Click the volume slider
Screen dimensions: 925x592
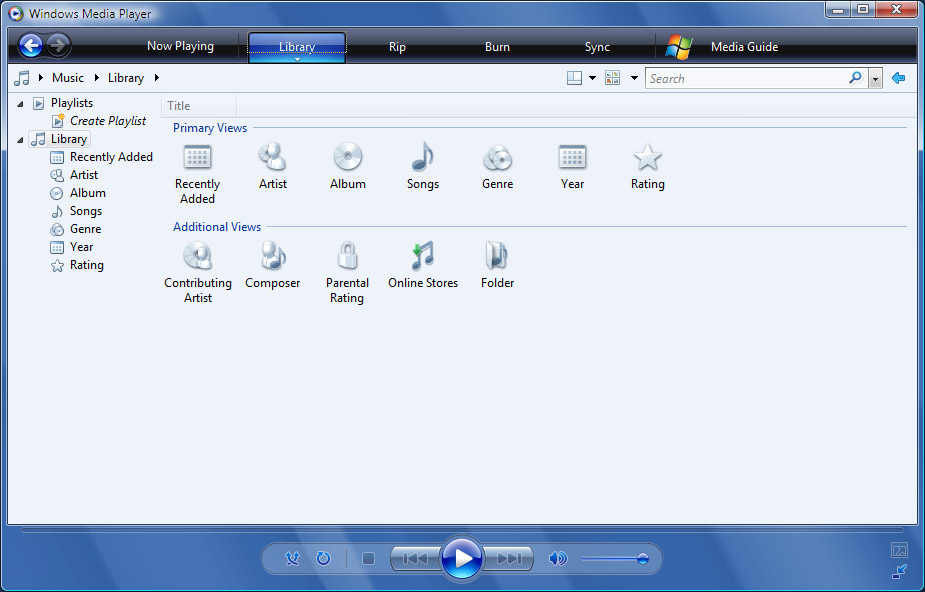(x=614, y=559)
